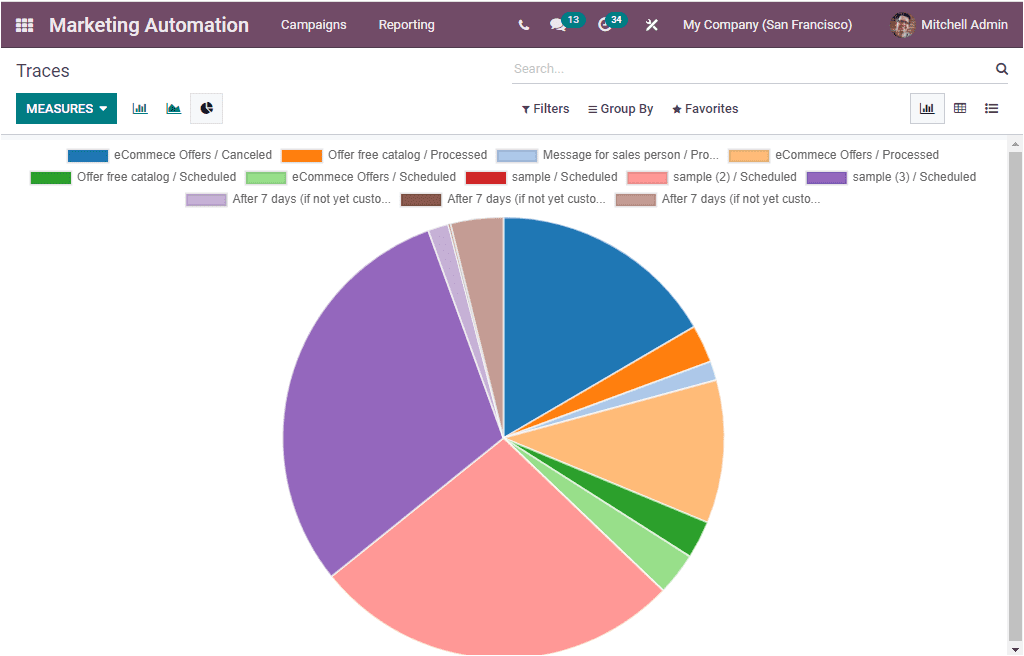The image size is (1024, 656).
Task: Open the Reporting menu
Action: (406, 25)
